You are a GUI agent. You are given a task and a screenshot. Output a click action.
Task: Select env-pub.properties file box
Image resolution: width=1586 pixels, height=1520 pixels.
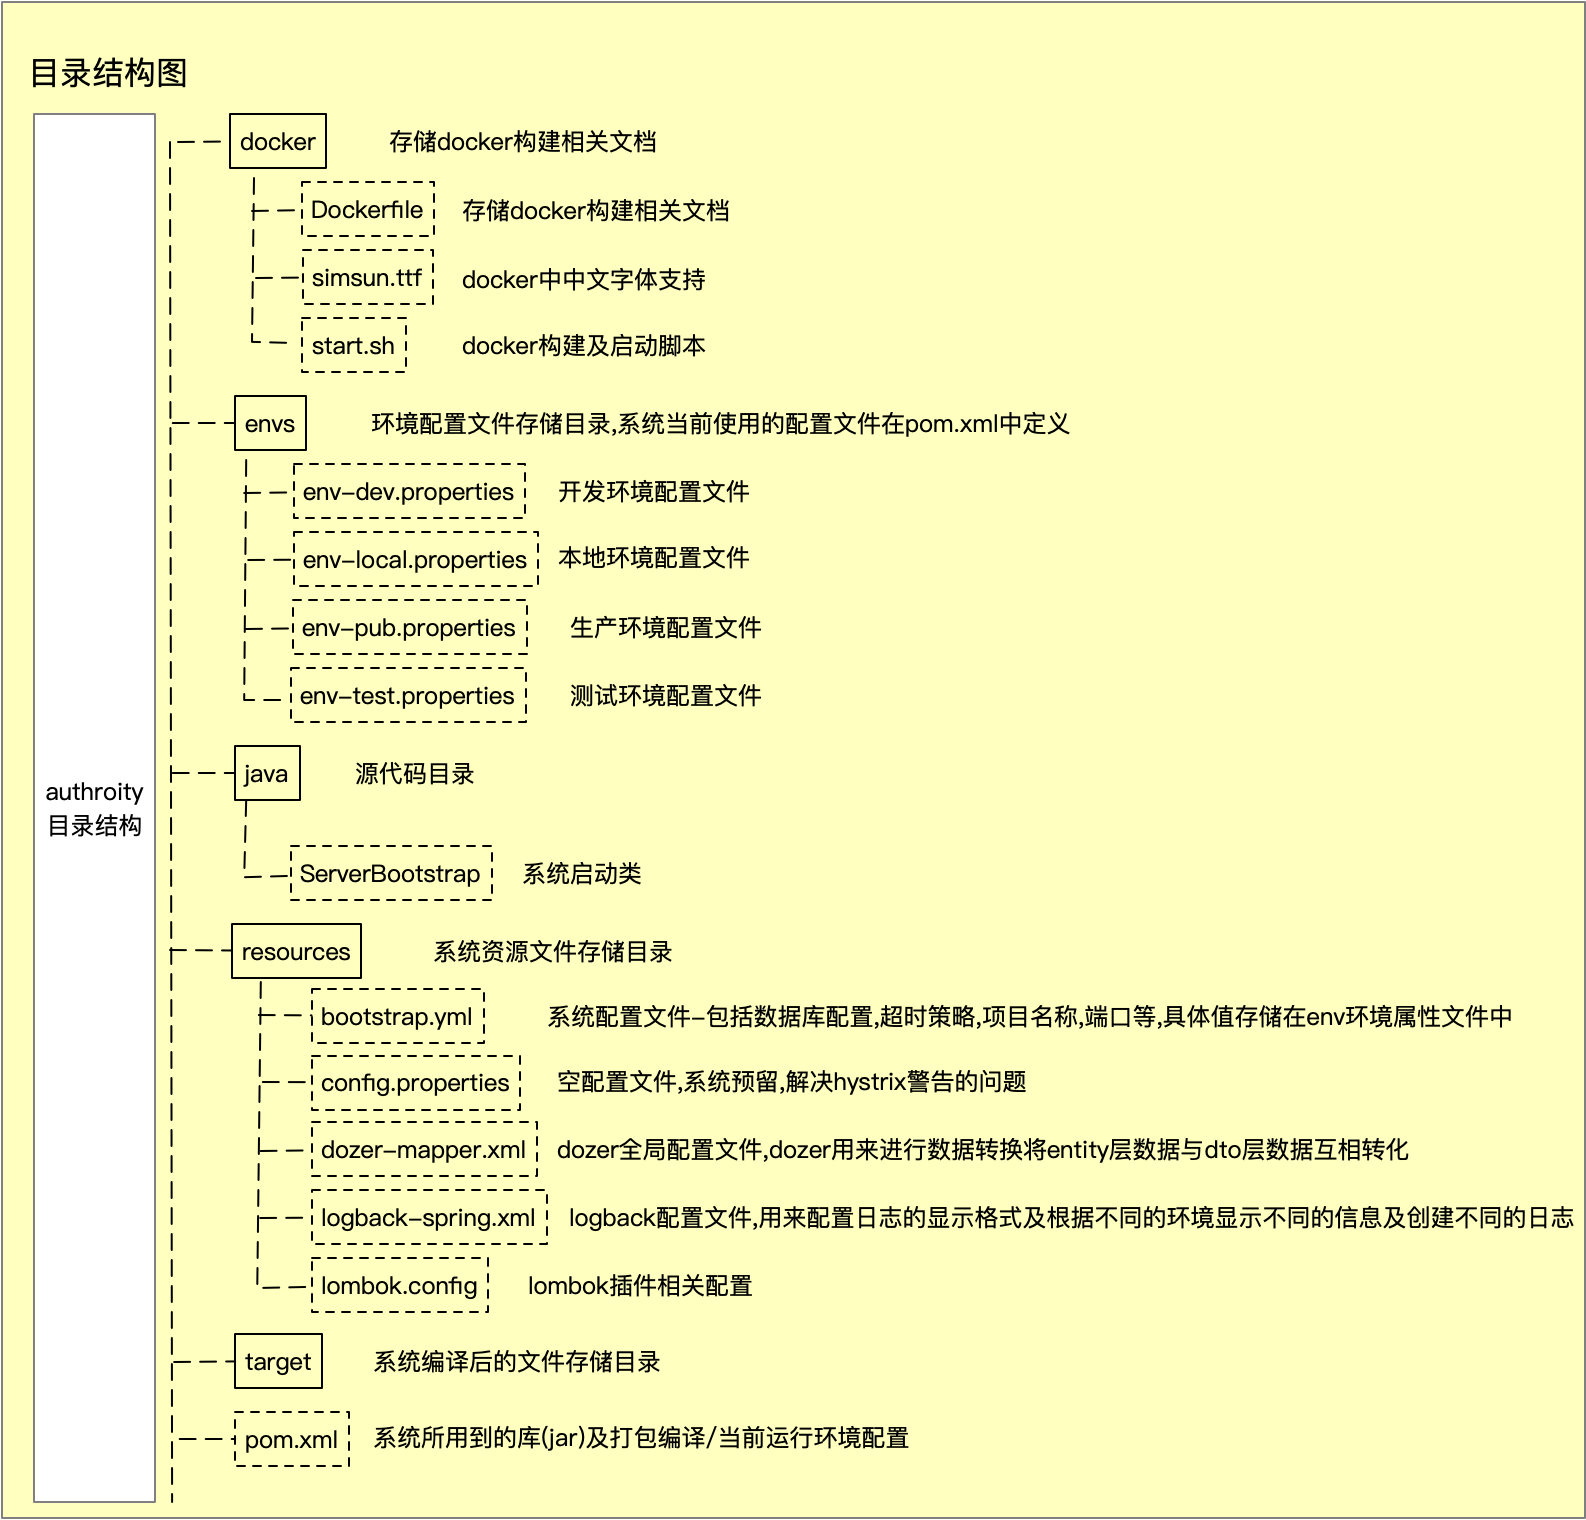pos(409,627)
